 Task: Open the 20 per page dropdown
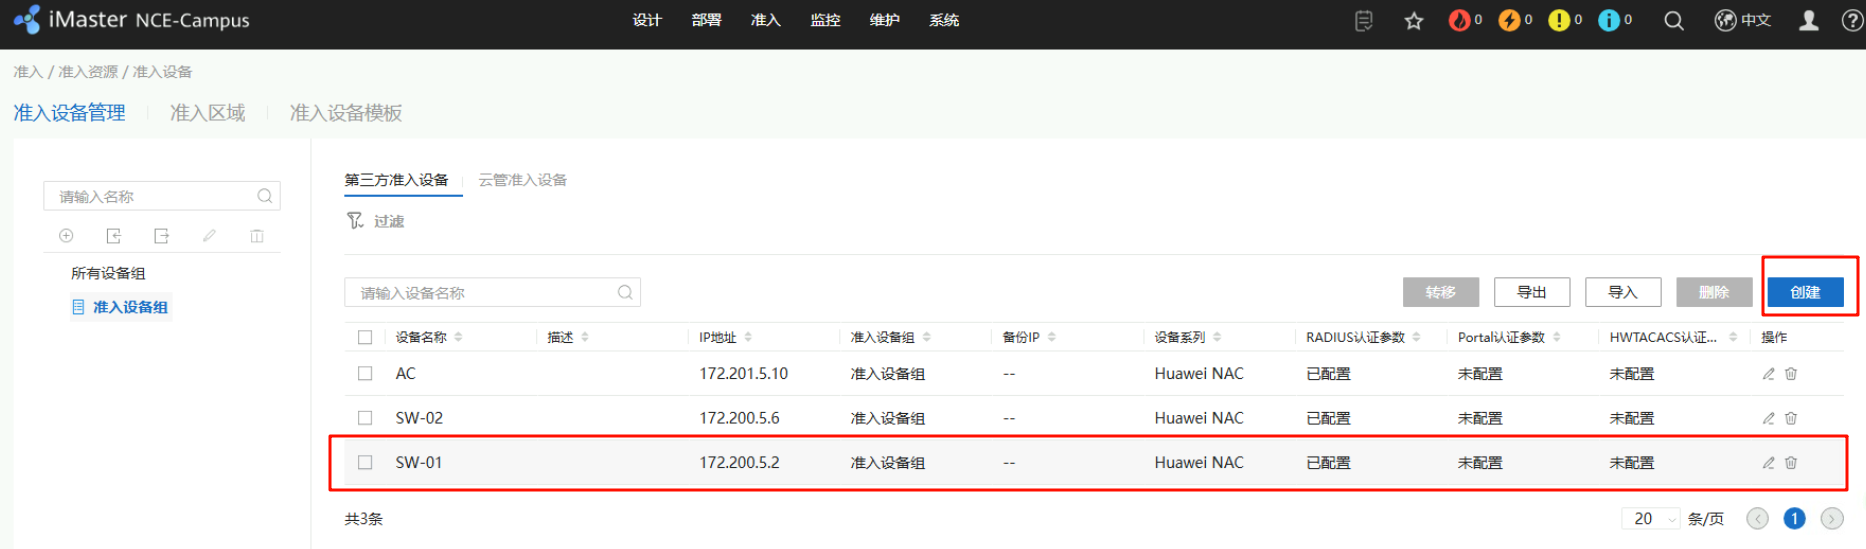tap(1651, 519)
